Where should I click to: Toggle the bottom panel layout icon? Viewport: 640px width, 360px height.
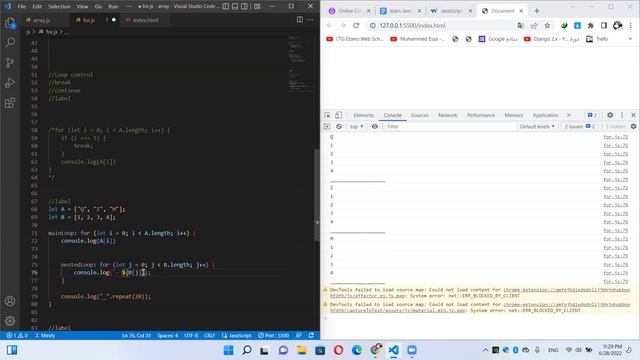point(235,7)
